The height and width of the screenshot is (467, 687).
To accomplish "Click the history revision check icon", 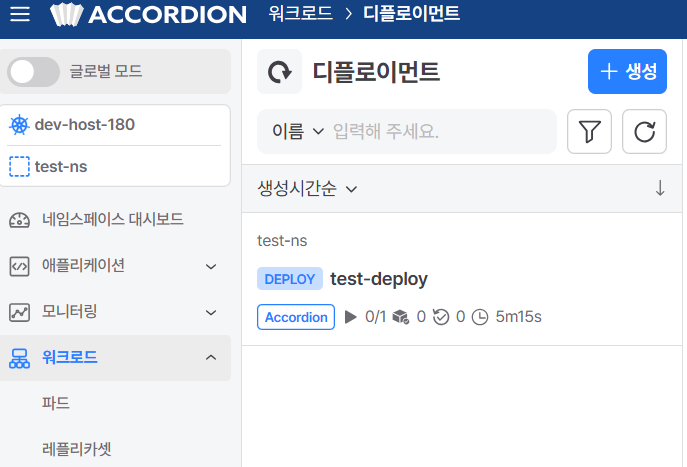I will pyautogui.click(x=441, y=317).
